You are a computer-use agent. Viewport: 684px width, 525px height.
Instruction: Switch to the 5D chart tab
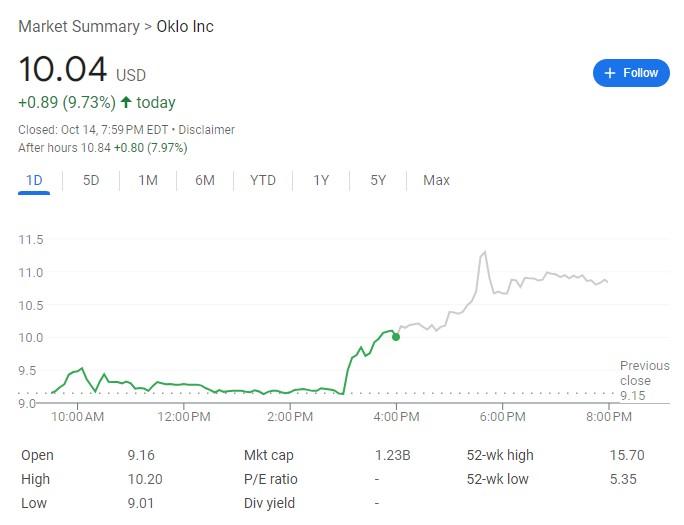(91, 180)
